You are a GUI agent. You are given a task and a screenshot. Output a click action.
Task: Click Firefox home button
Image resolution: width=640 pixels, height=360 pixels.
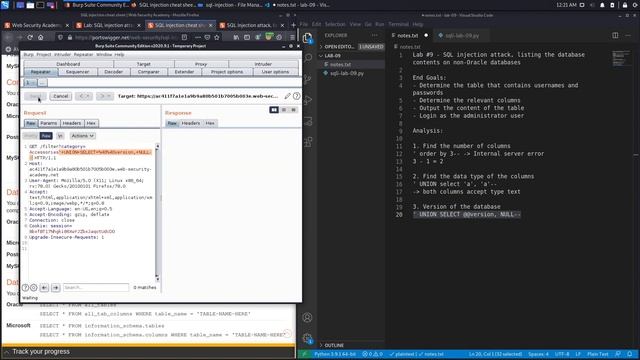click(x=40, y=37)
